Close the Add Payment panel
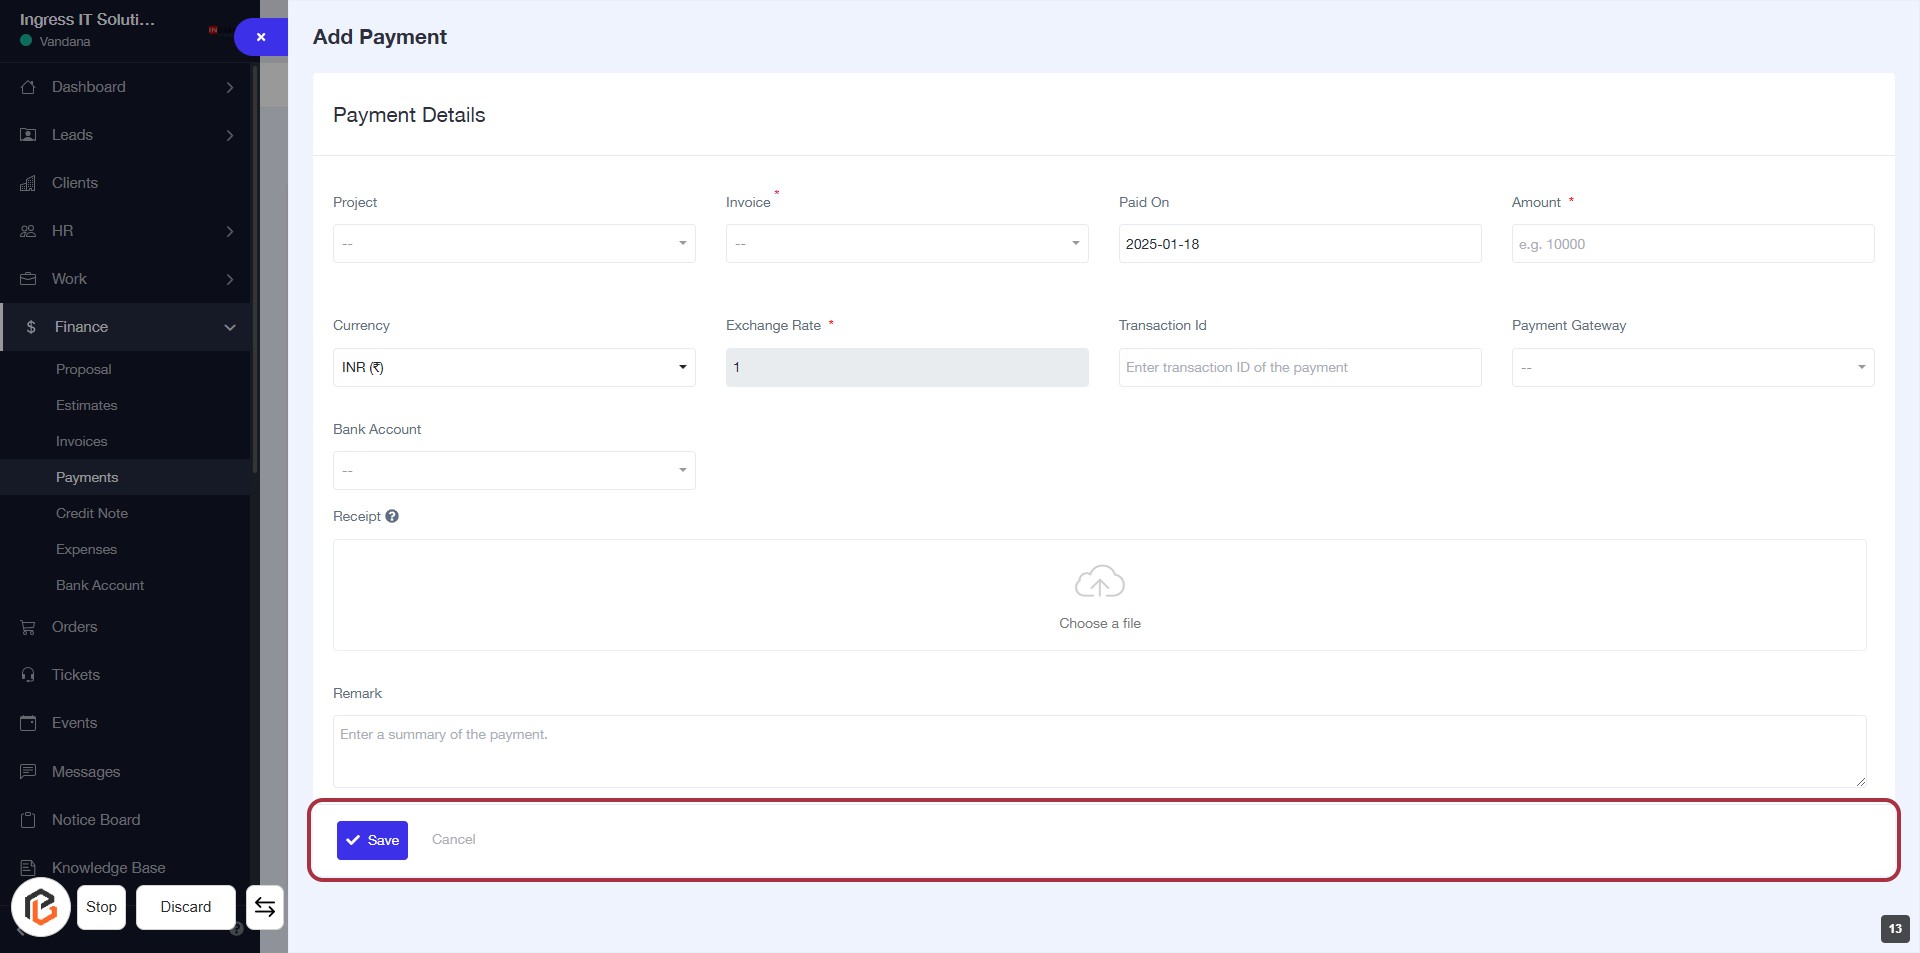The height and width of the screenshot is (953, 1920). click(x=261, y=37)
